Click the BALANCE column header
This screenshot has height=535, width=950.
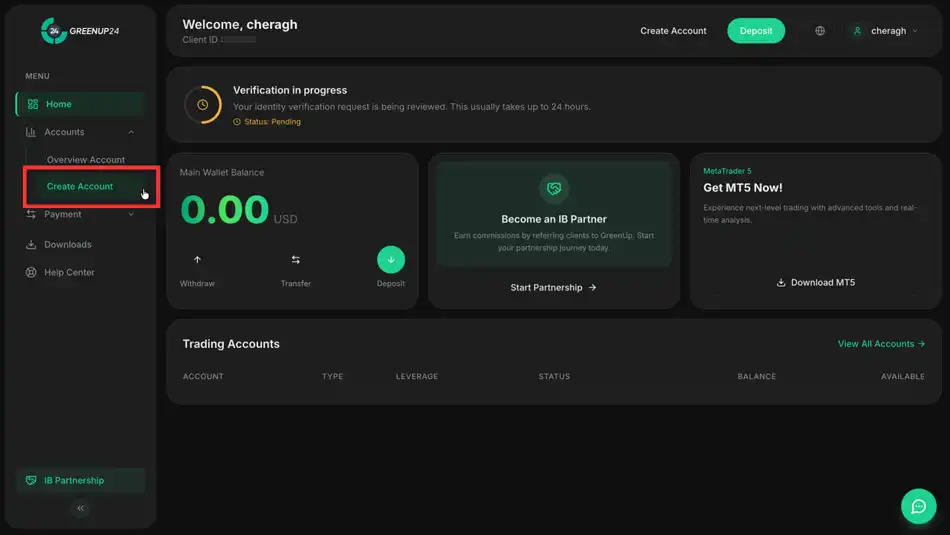tap(757, 376)
